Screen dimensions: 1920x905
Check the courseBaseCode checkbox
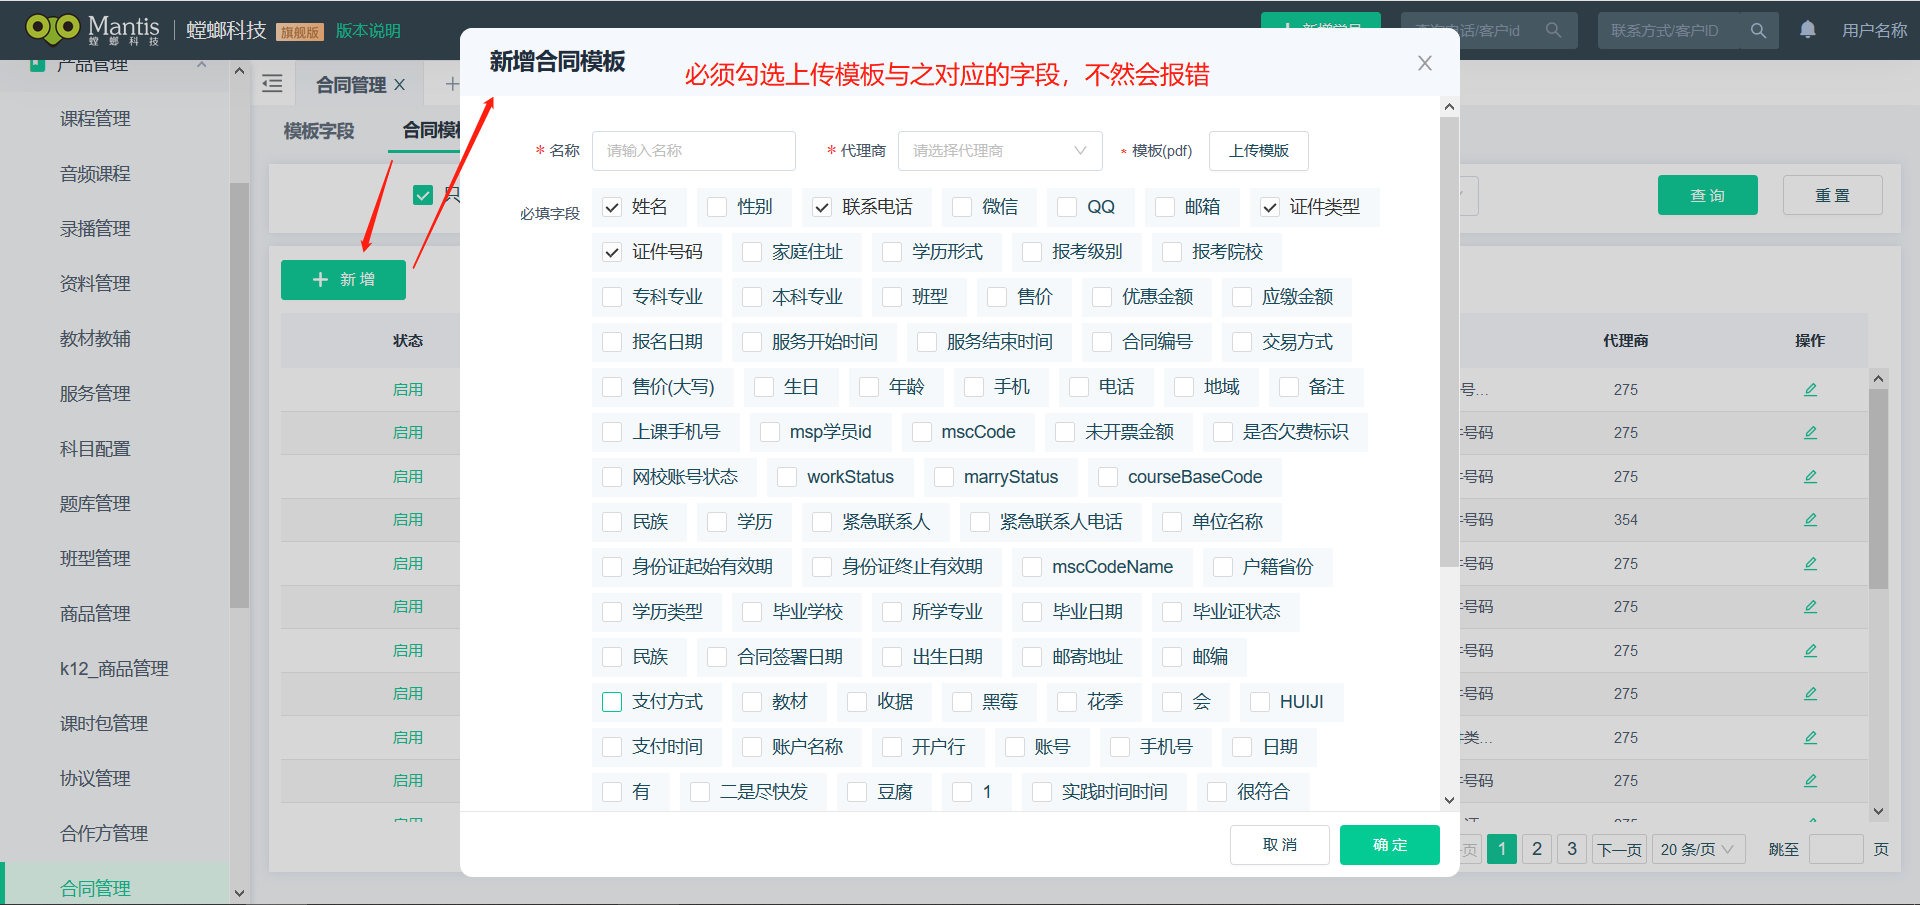click(1108, 477)
